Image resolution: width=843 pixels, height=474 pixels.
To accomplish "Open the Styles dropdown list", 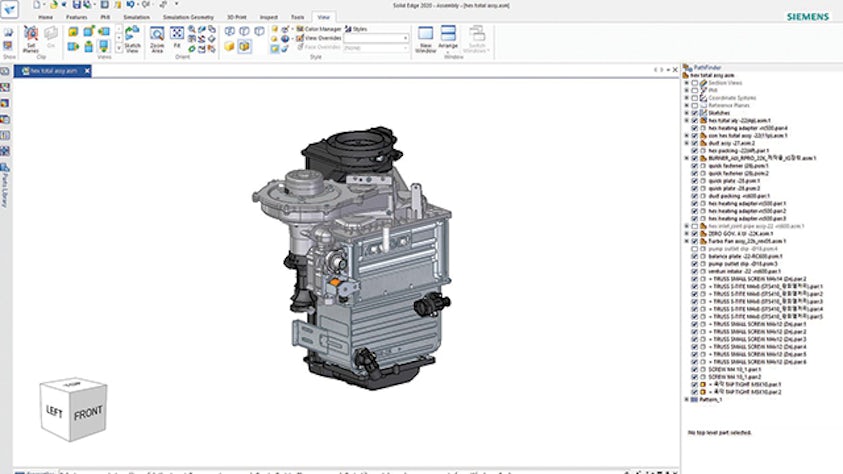I will 405,38.
